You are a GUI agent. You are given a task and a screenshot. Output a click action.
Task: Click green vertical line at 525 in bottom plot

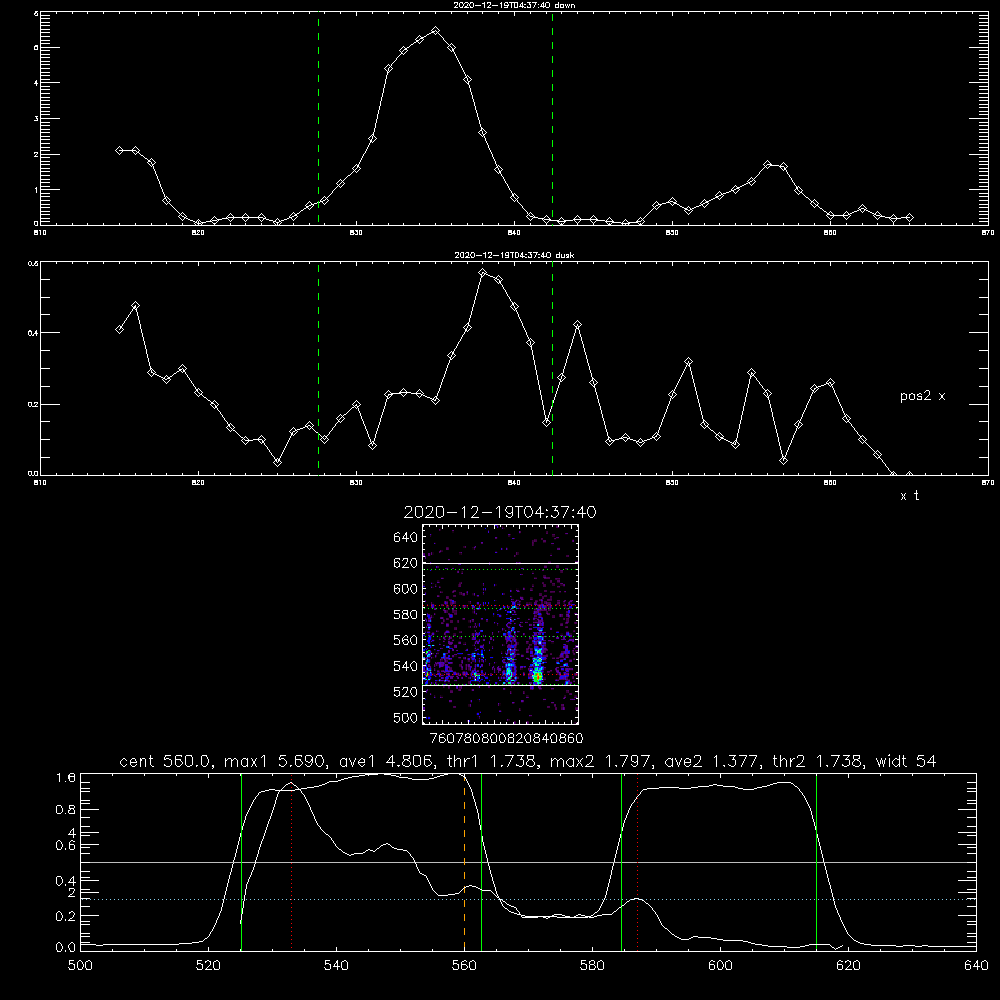242,862
